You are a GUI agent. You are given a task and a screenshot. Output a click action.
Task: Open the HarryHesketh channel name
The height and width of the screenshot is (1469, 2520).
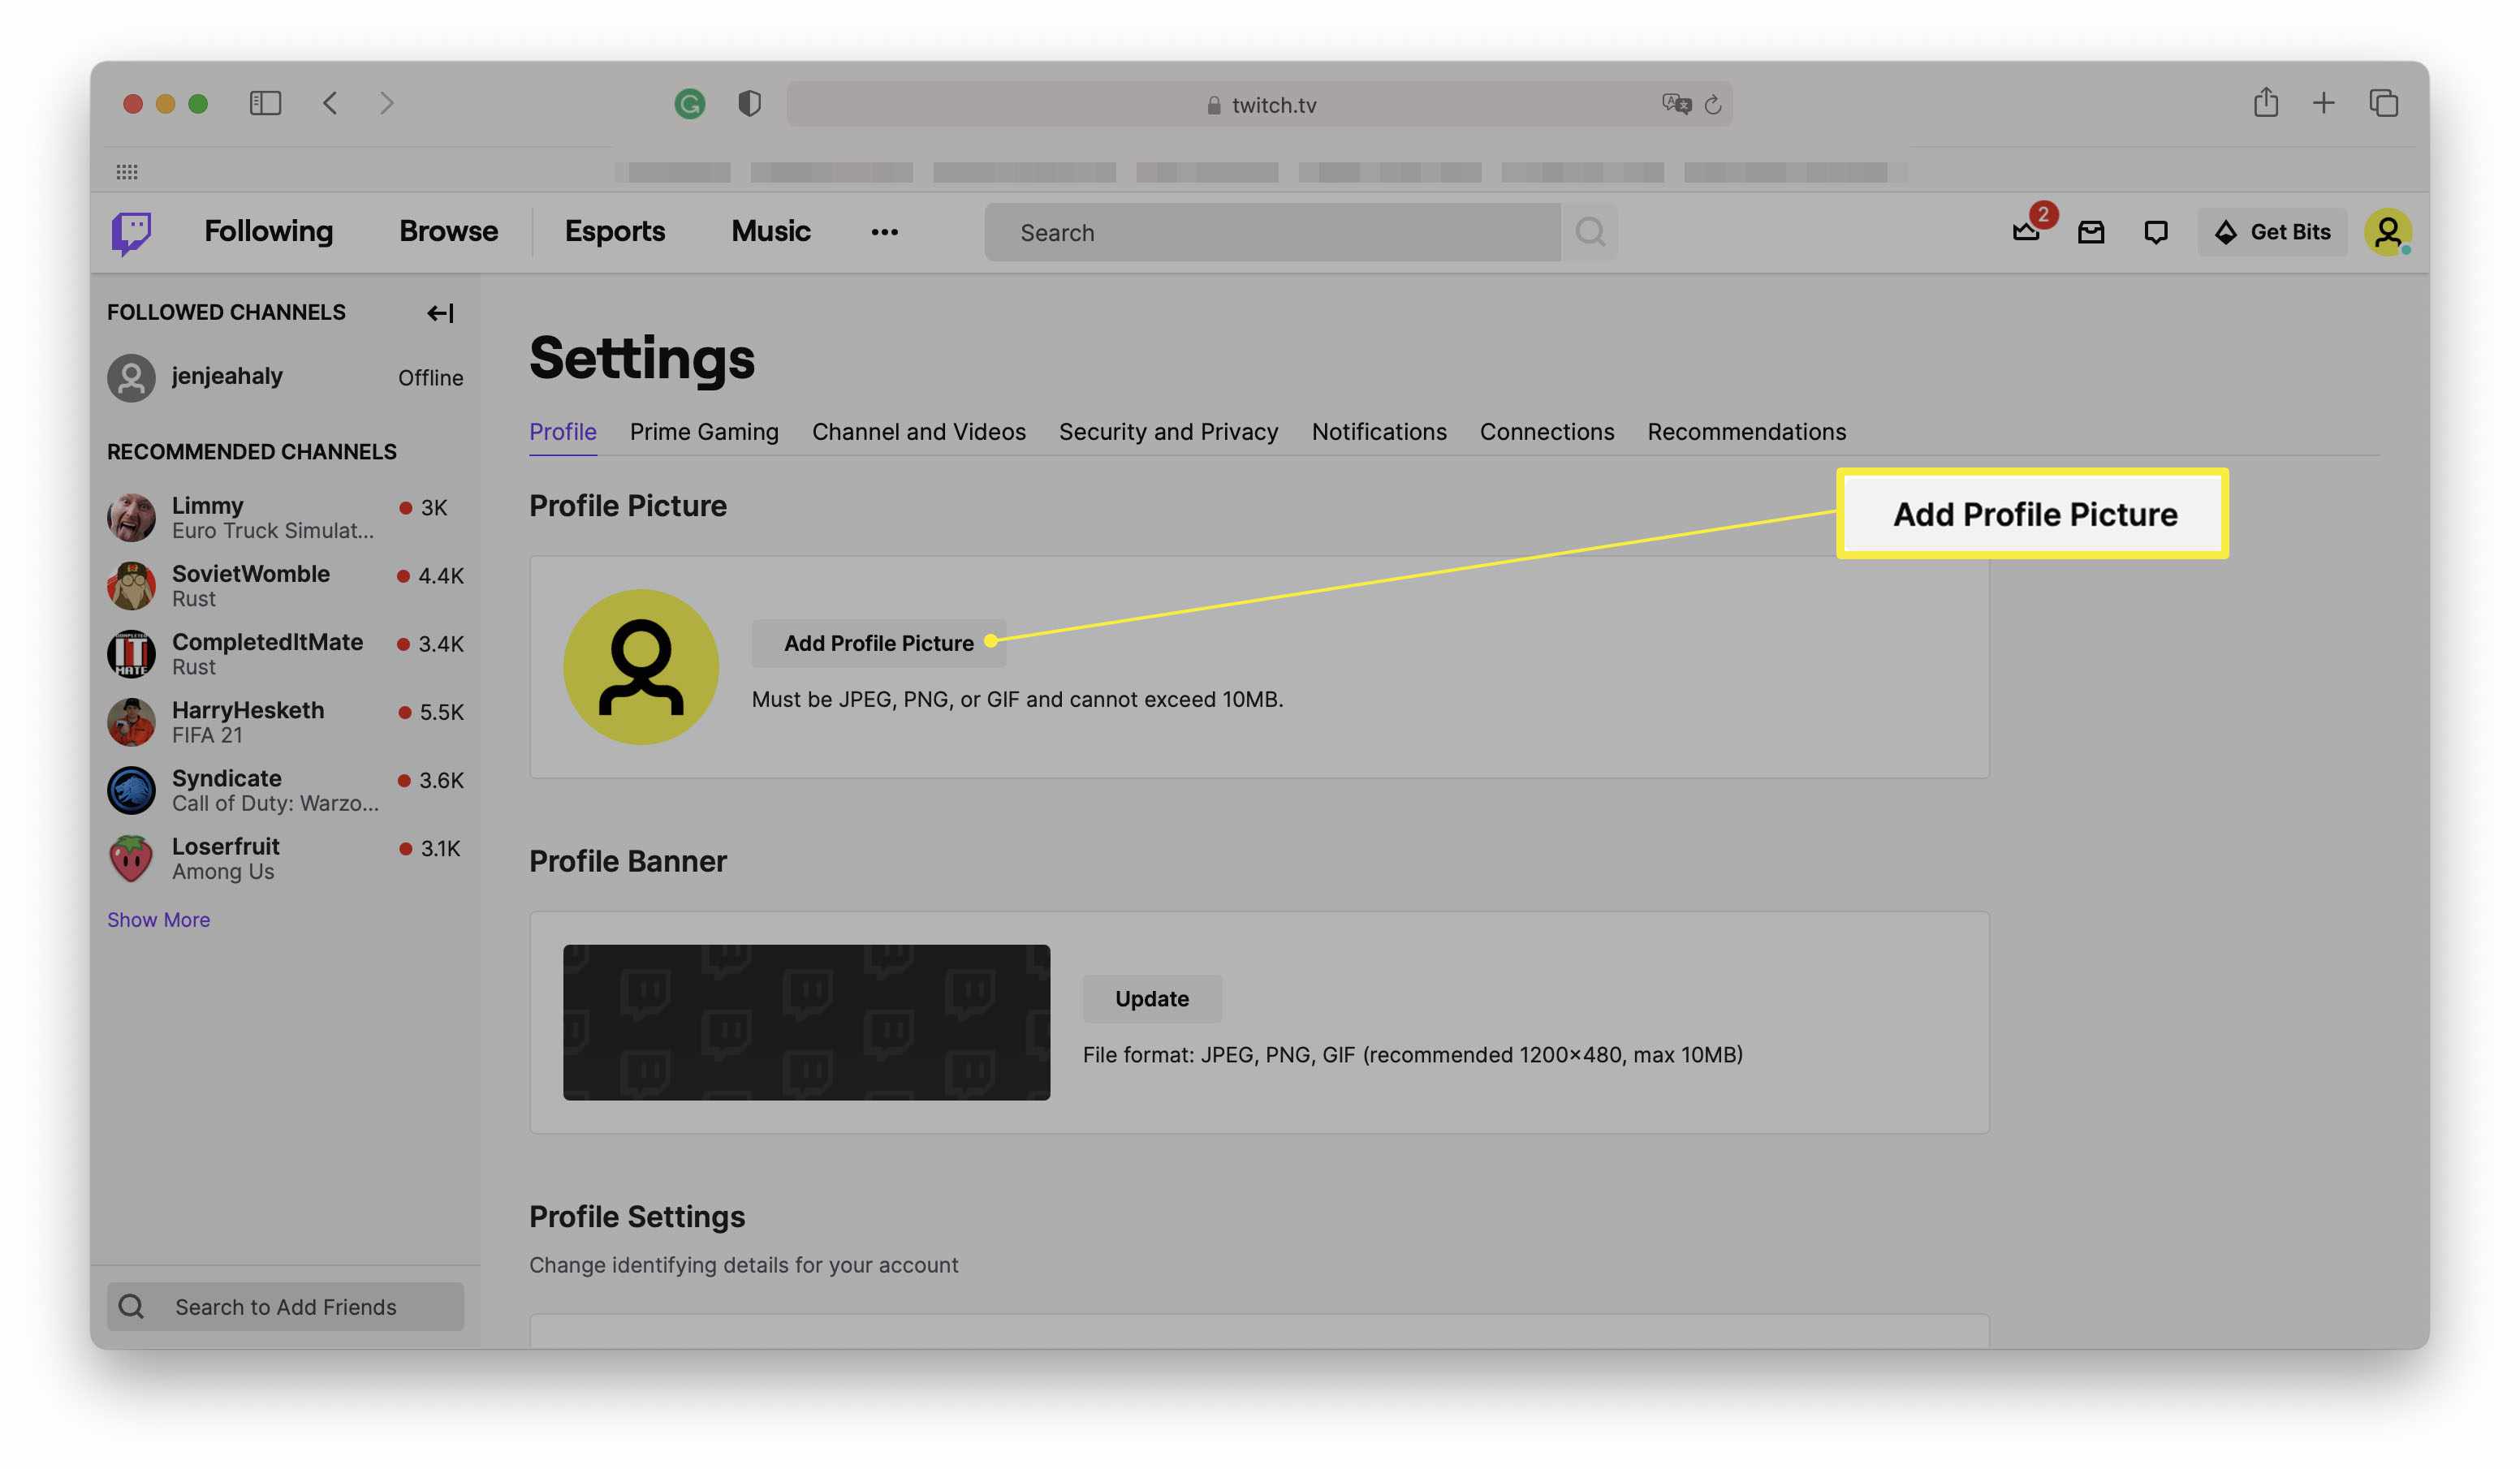247,709
